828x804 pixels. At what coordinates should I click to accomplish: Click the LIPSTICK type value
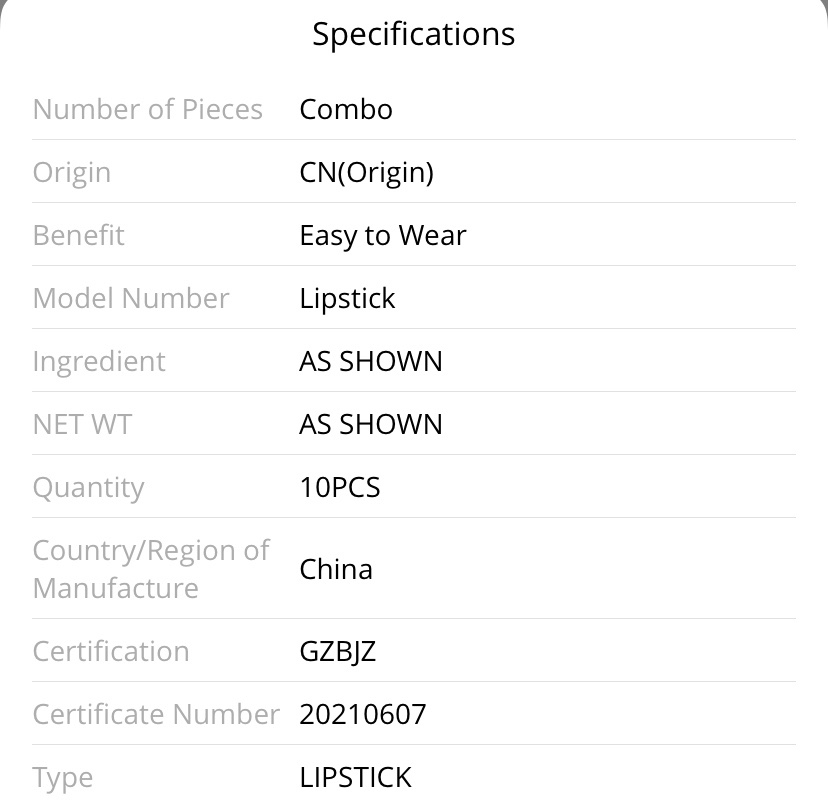point(355,778)
